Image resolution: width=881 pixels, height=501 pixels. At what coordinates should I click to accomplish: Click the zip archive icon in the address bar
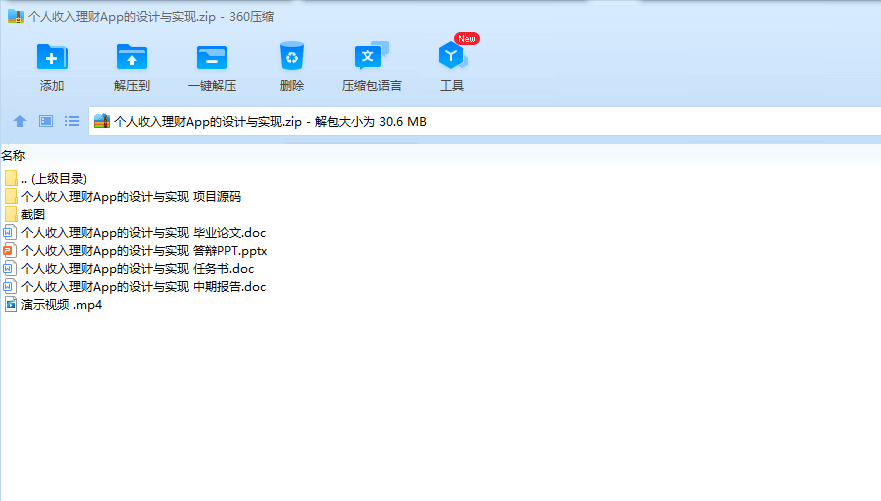tap(102, 121)
